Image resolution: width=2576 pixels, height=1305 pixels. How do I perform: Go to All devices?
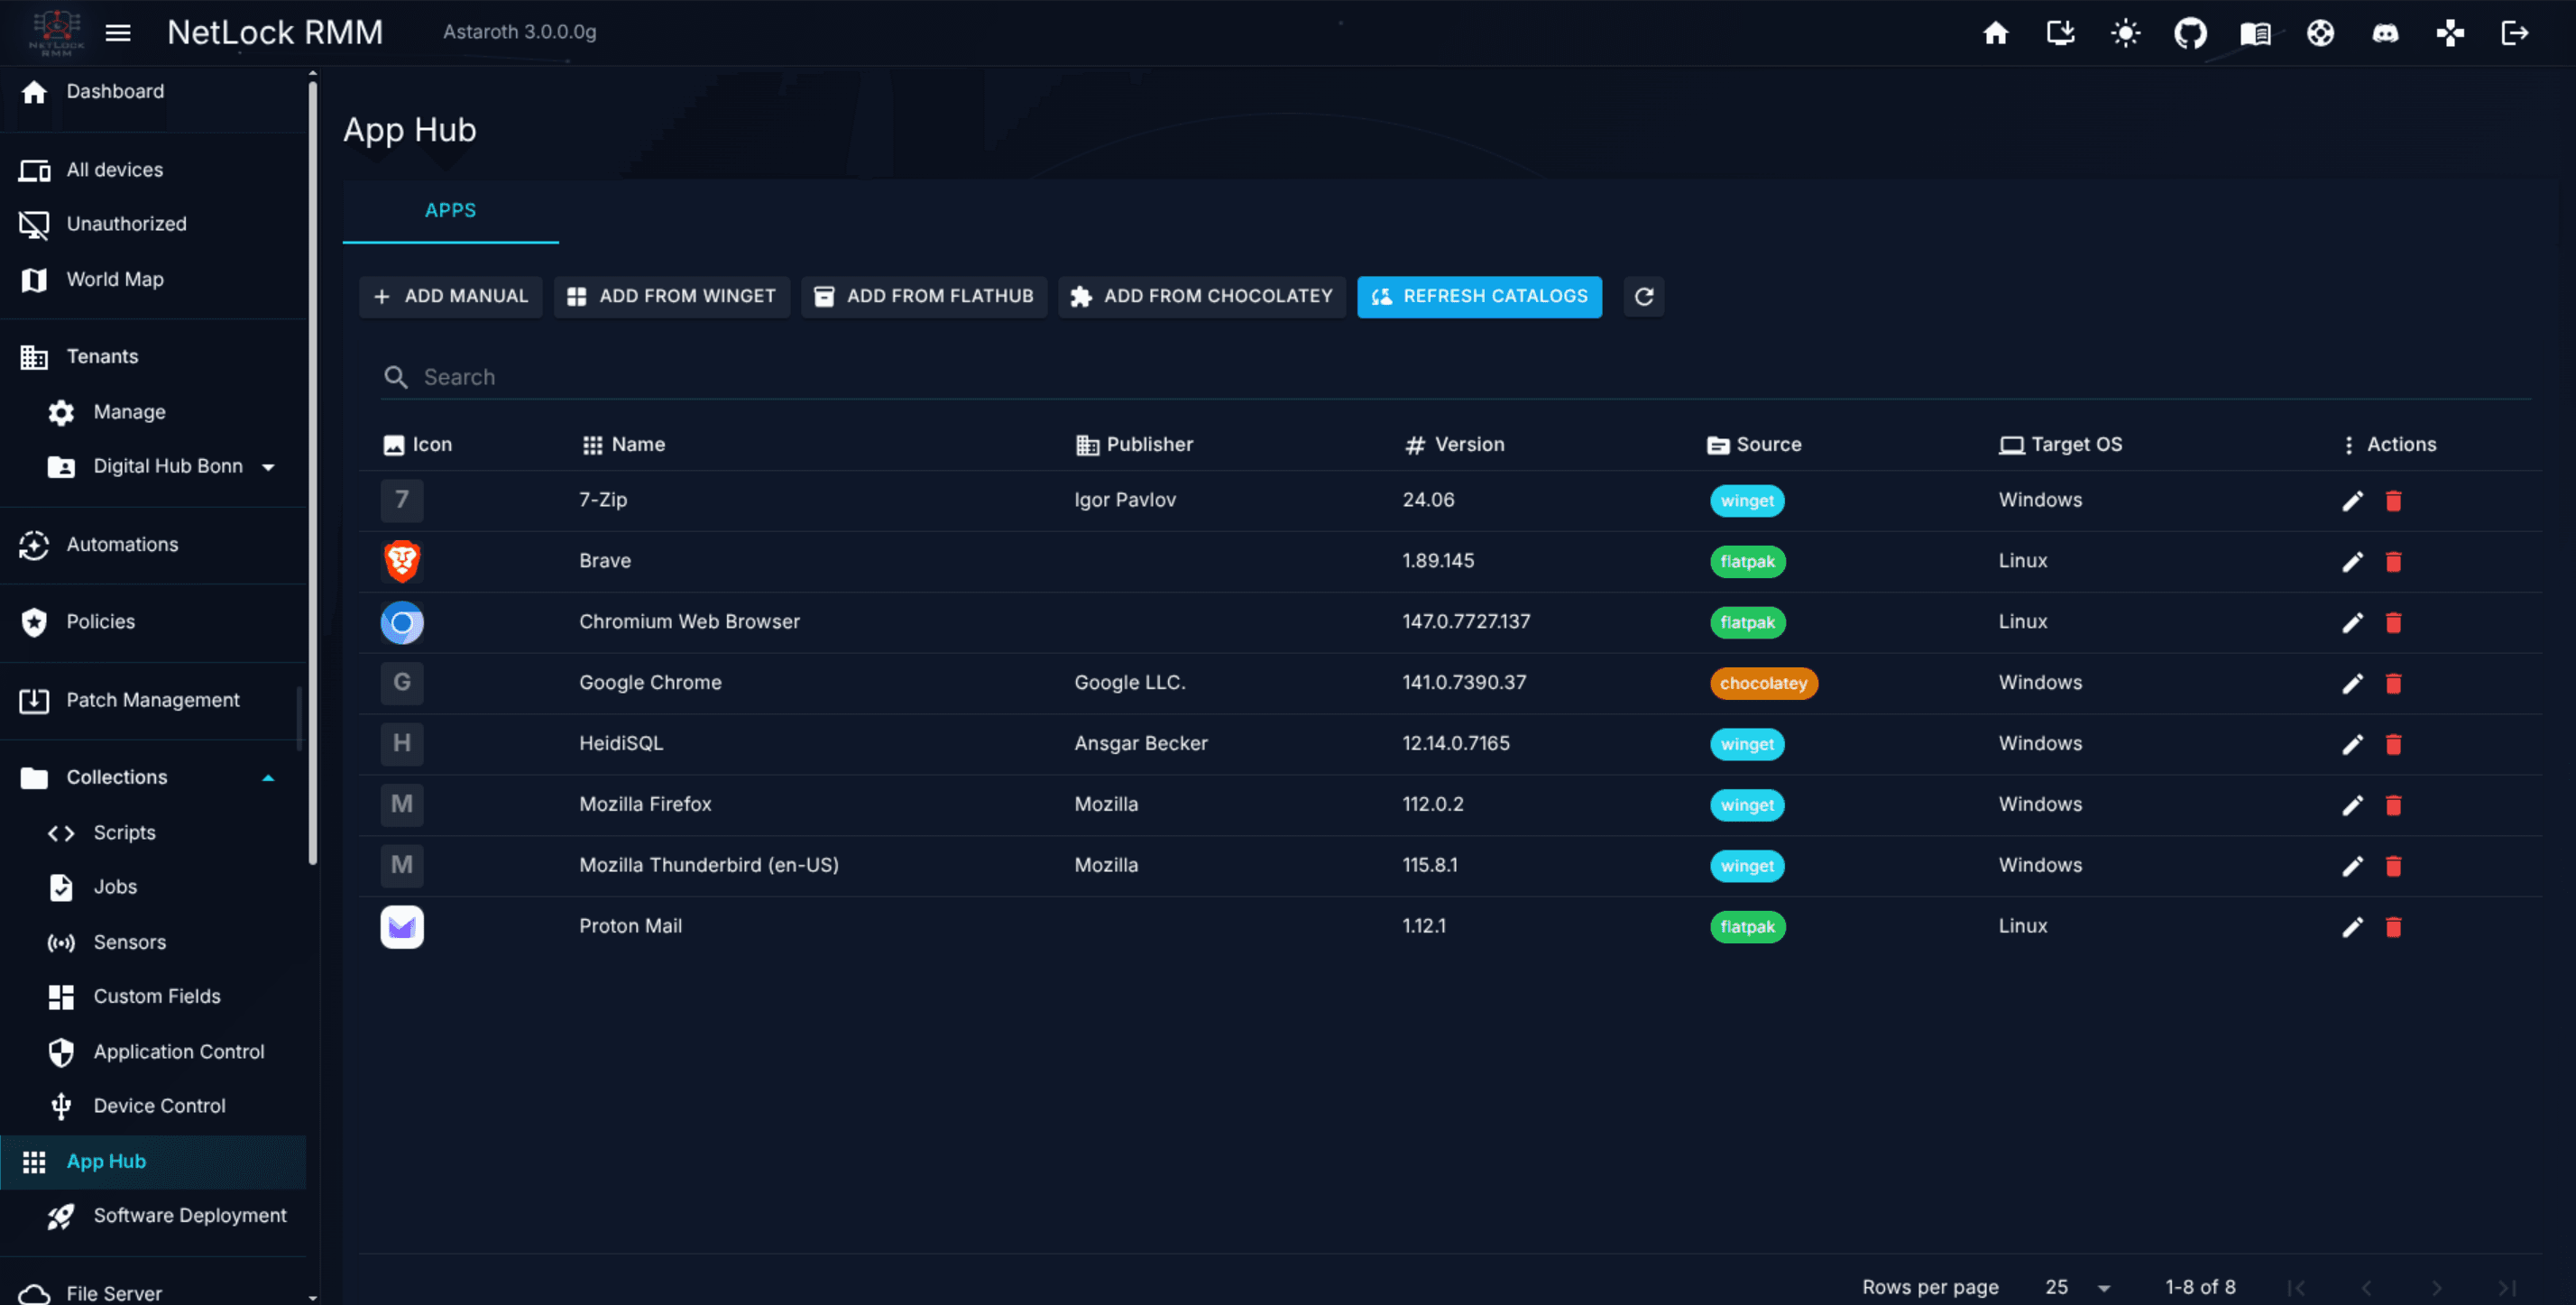(153, 170)
